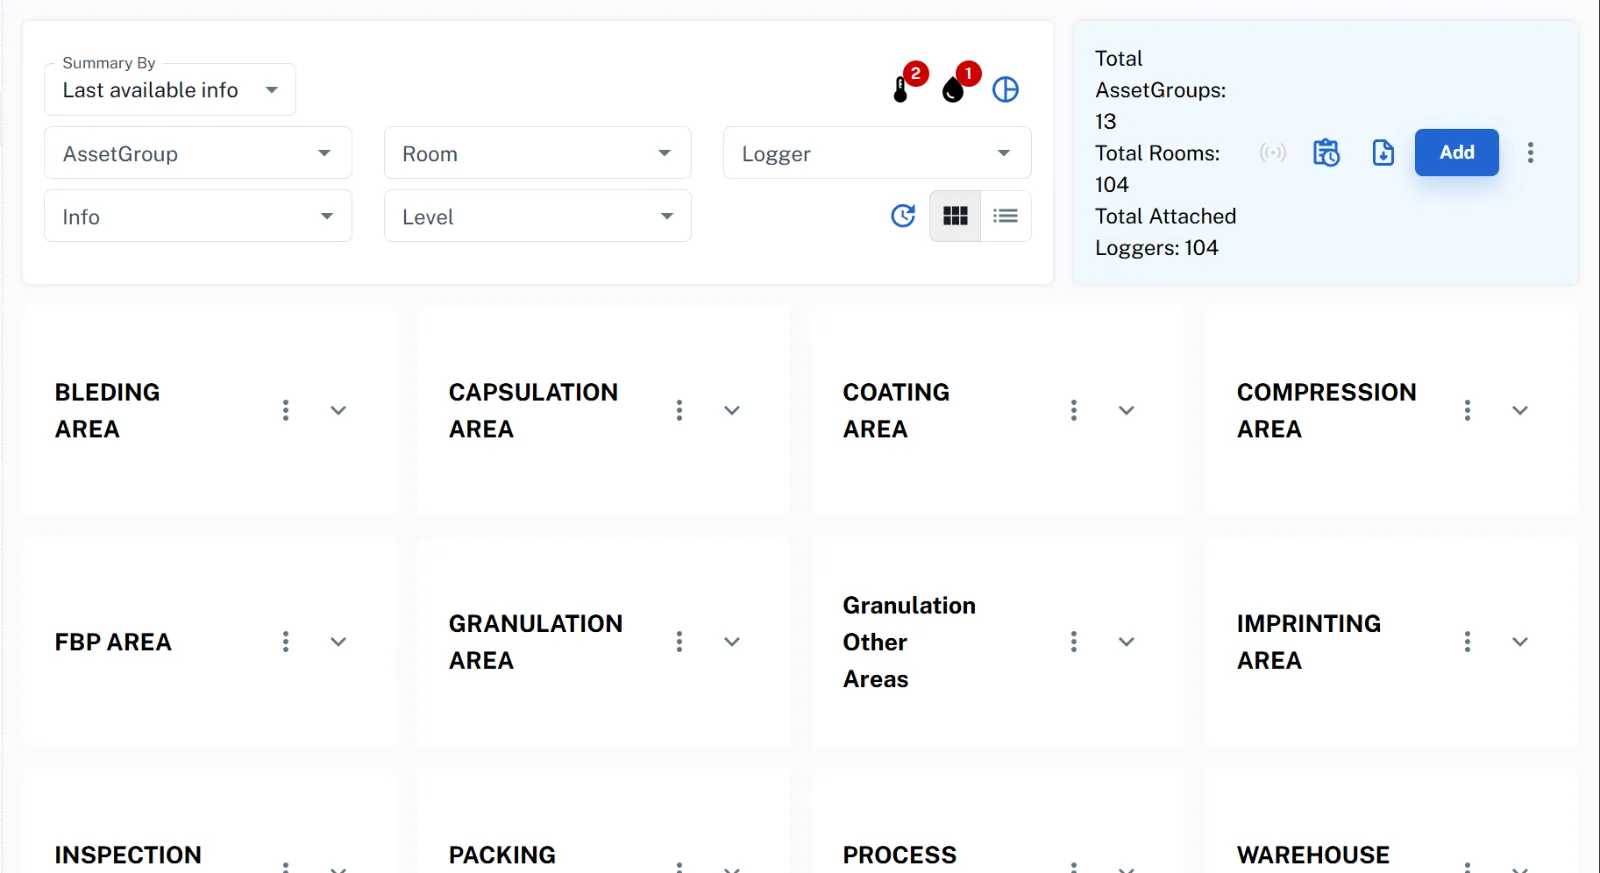The height and width of the screenshot is (873, 1600).
Task: Switch to list view
Action: point(1006,216)
